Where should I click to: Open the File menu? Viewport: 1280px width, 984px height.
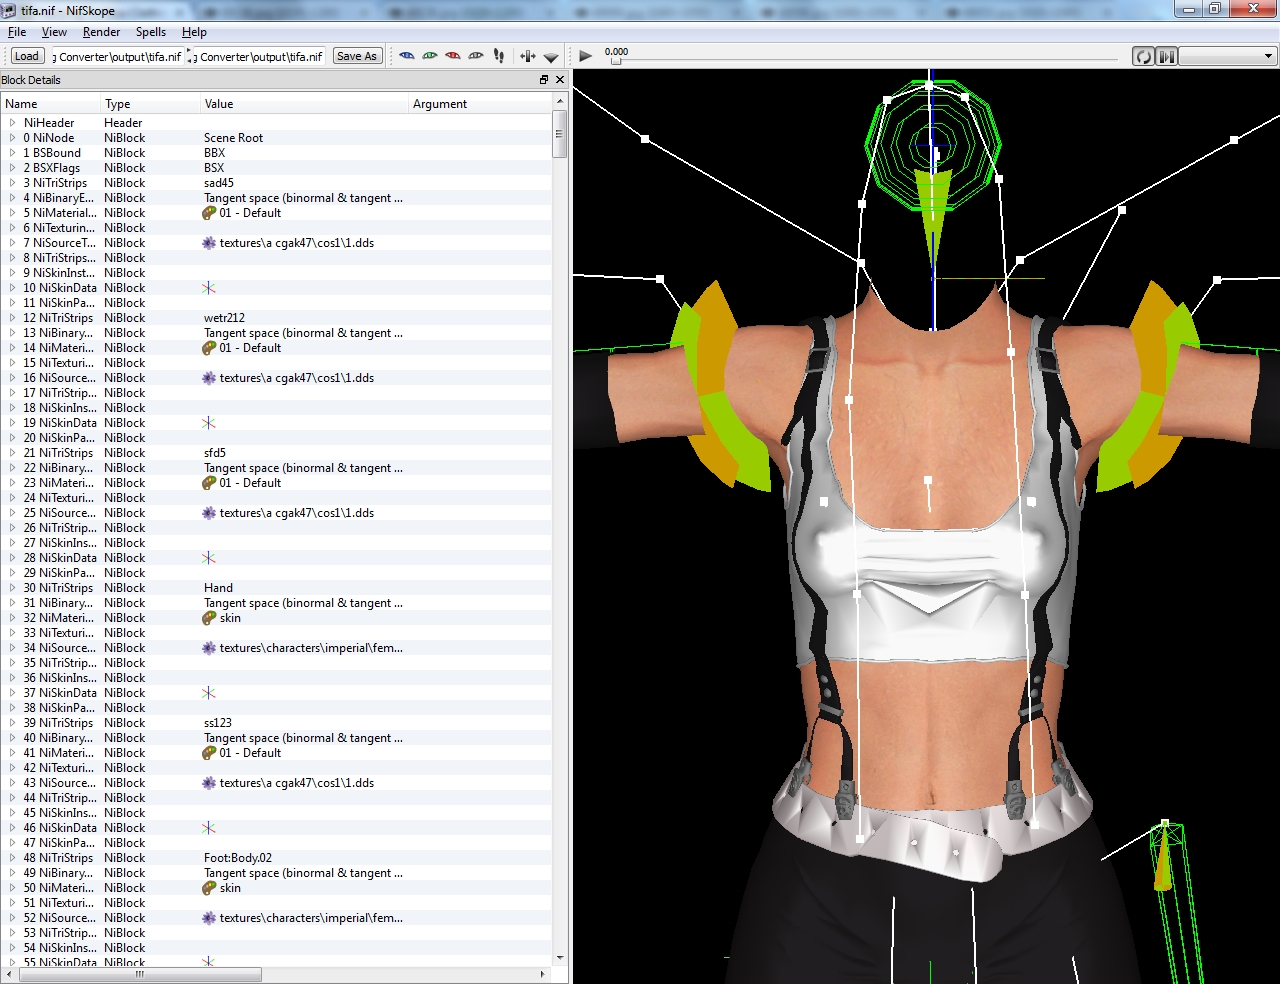[17, 32]
